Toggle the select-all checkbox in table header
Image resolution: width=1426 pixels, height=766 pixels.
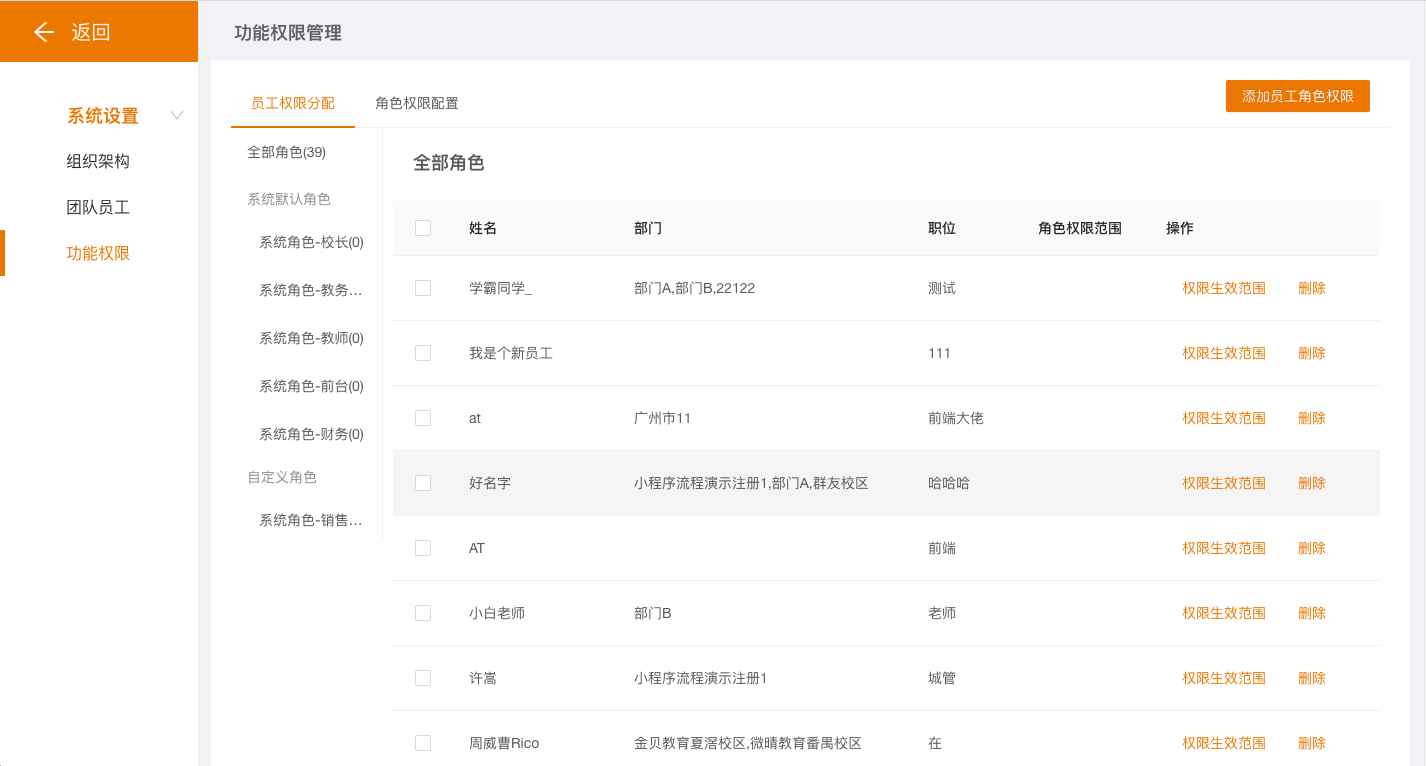pyautogui.click(x=423, y=228)
